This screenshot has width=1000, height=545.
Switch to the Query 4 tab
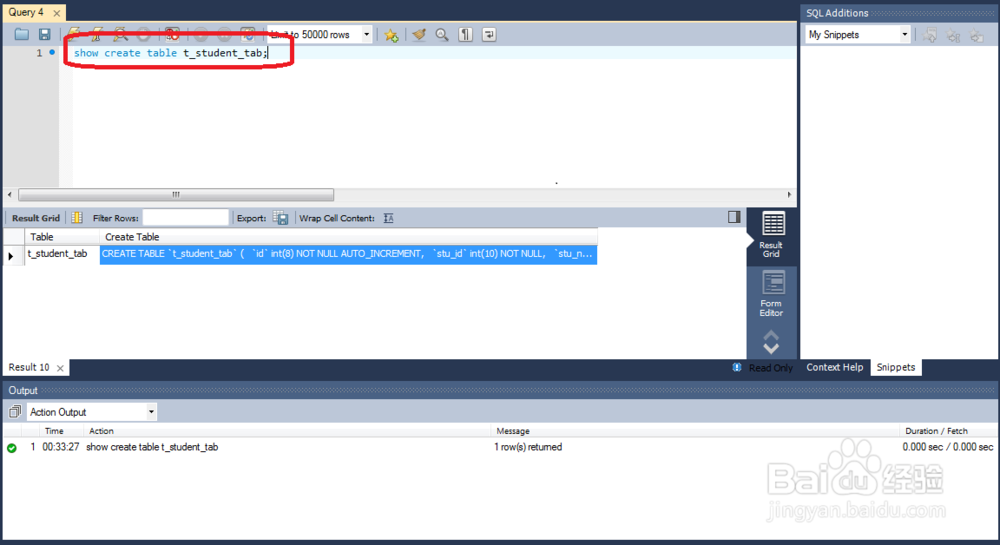(26, 12)
